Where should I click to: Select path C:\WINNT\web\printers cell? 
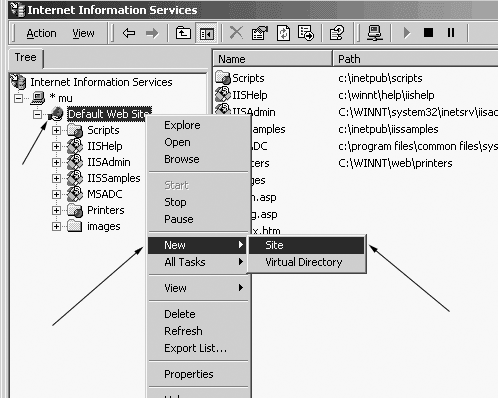pyautogui.click(x=395, y=163)
